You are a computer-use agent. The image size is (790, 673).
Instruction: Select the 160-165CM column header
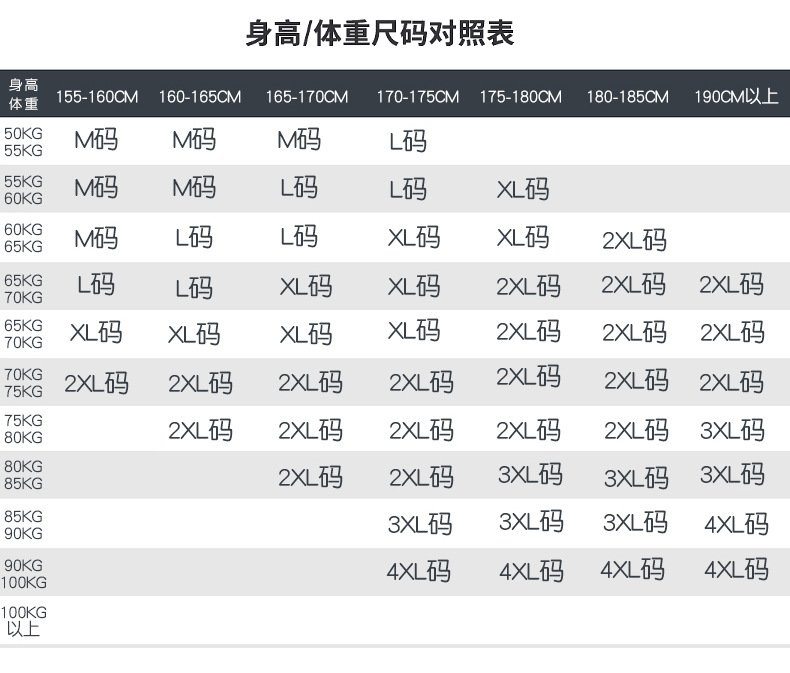click(200, 97)
